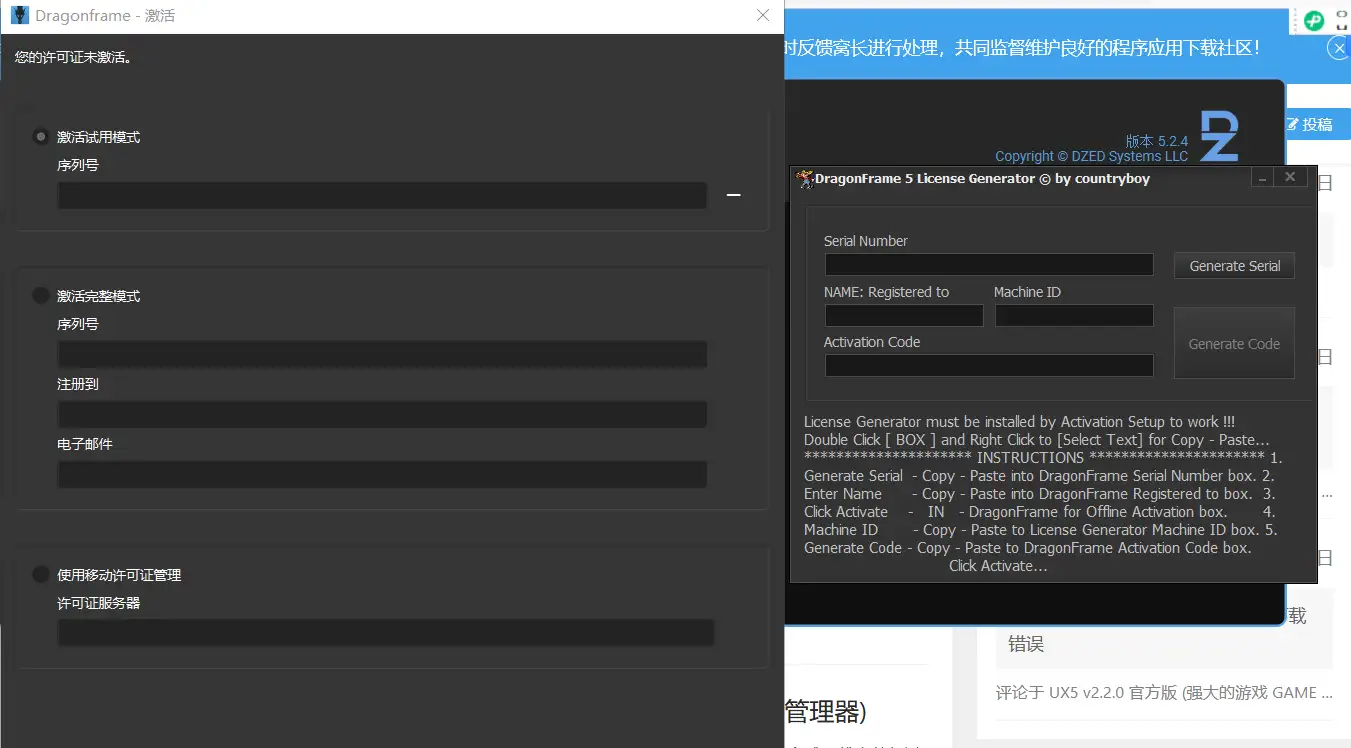
Task: Click the Copyright DZED Systems LLC text
Action: [x=1091, y=156]
